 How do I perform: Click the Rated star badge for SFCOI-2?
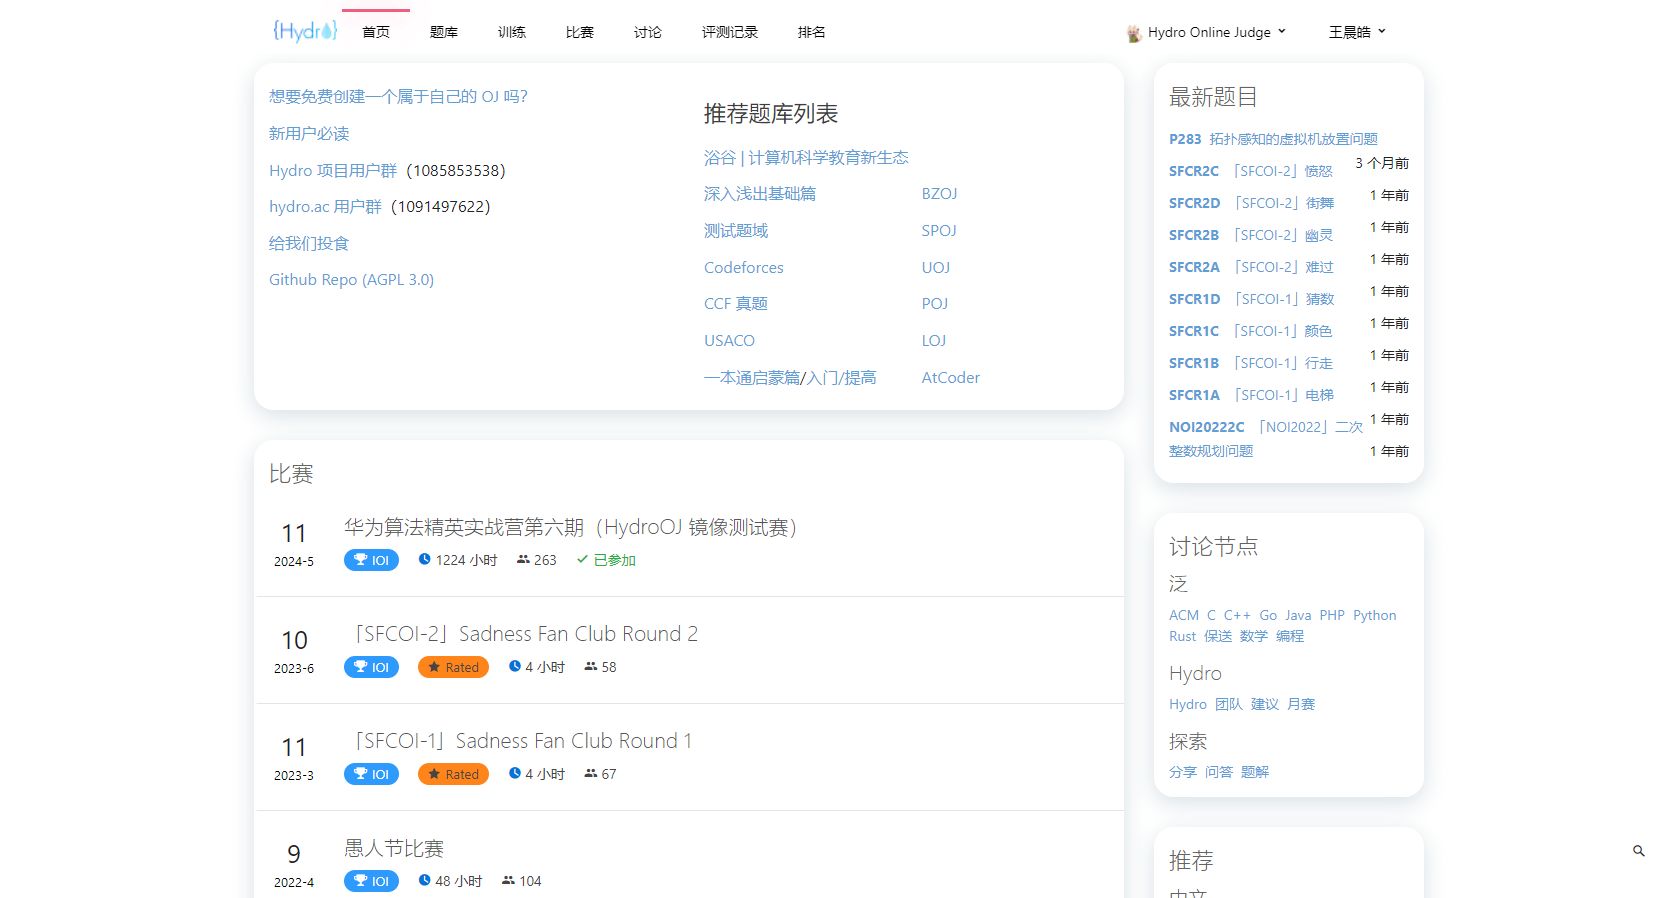(x=453, y=667)
